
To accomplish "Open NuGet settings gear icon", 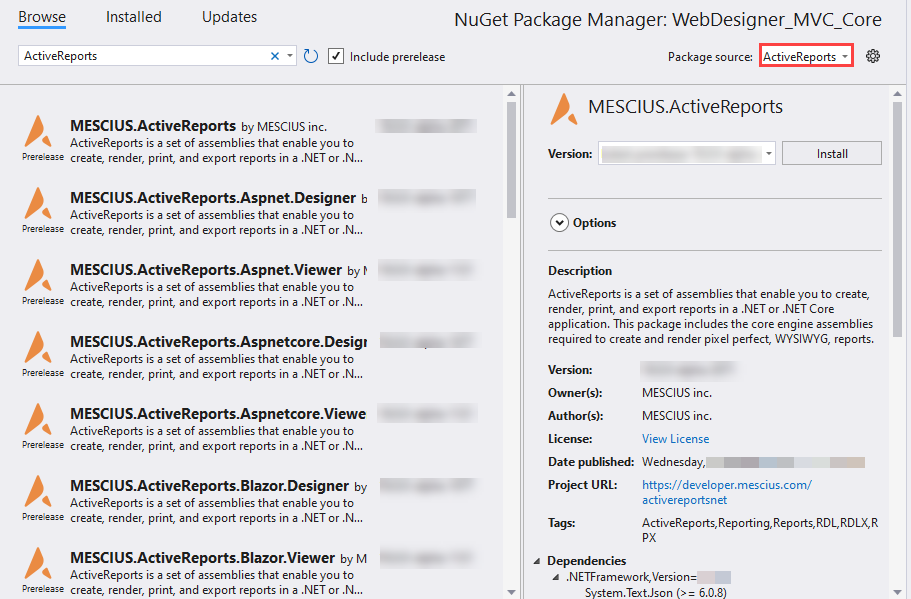I will pos(873,56).
